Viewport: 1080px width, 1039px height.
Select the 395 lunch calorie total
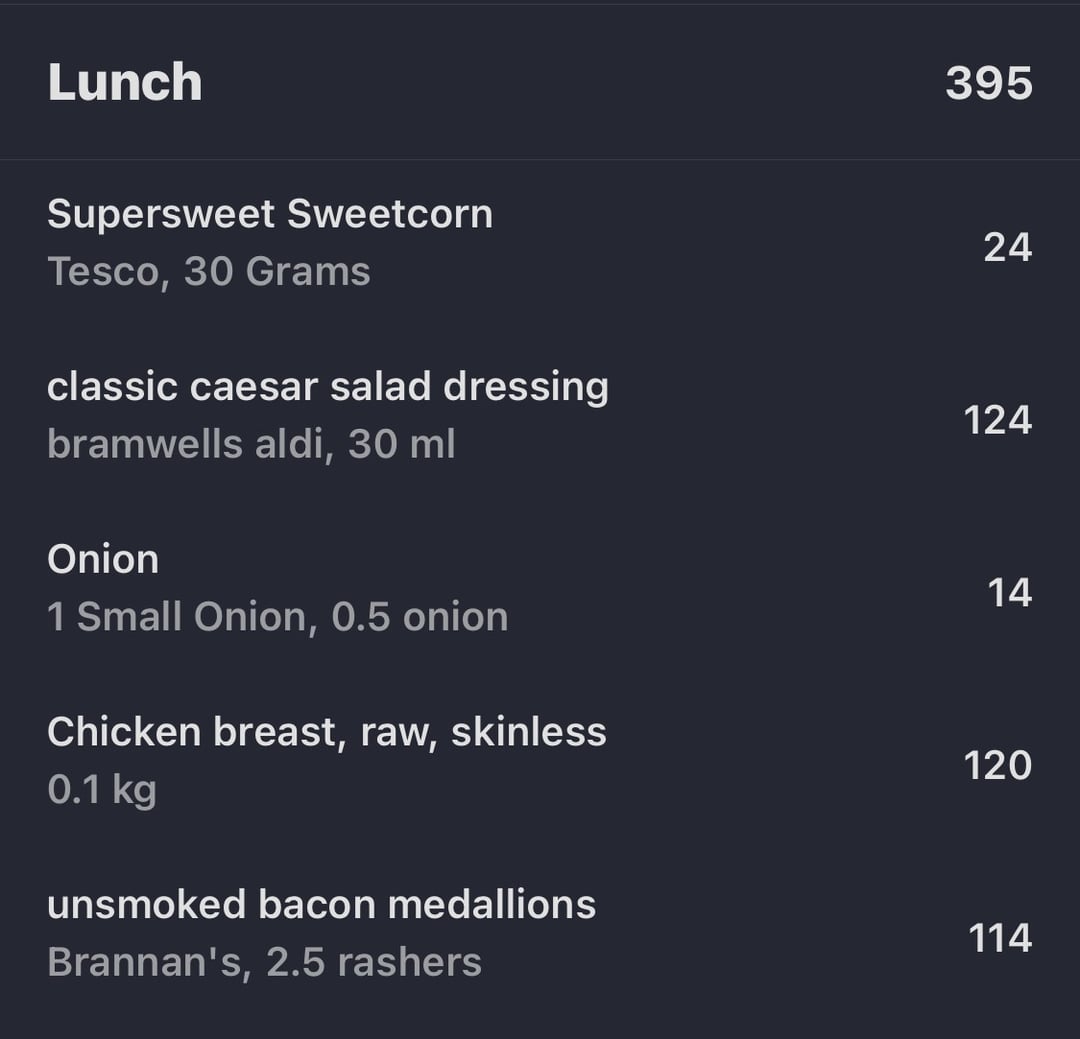click(988, 83)
